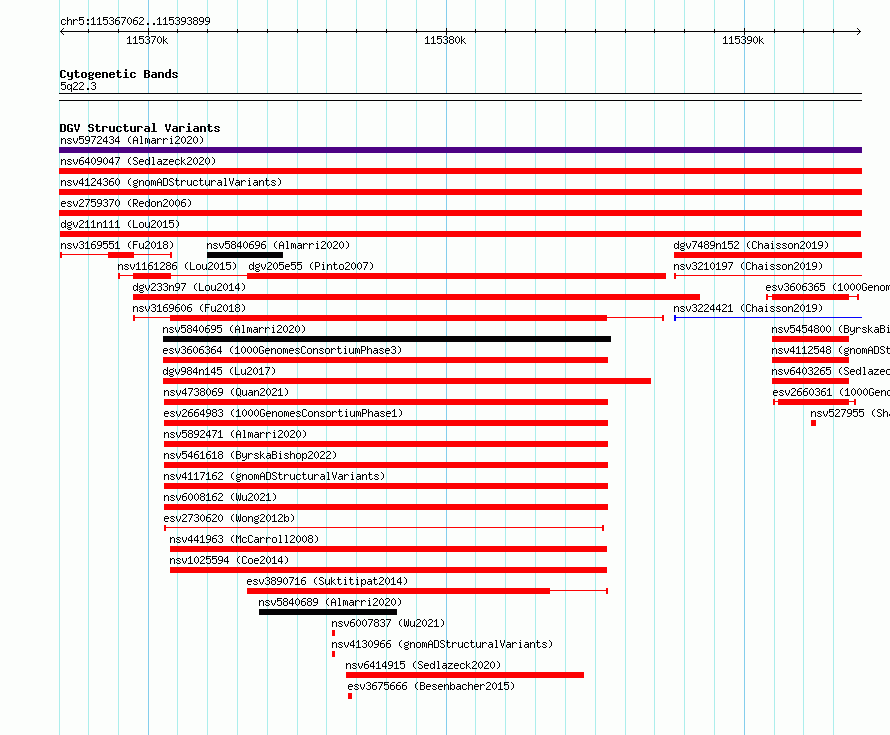Click the red dgv984n145 variant bar
Viewport: 890px width, 735px height.
[x=407, y=381]
